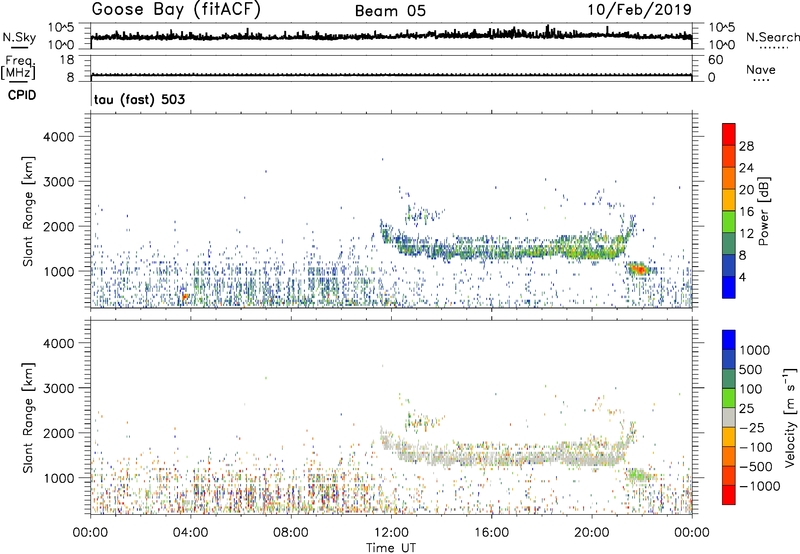Click the 'Time UT' axis label
The height and width of the screenshot is (554, 800).
coord(391,548)
